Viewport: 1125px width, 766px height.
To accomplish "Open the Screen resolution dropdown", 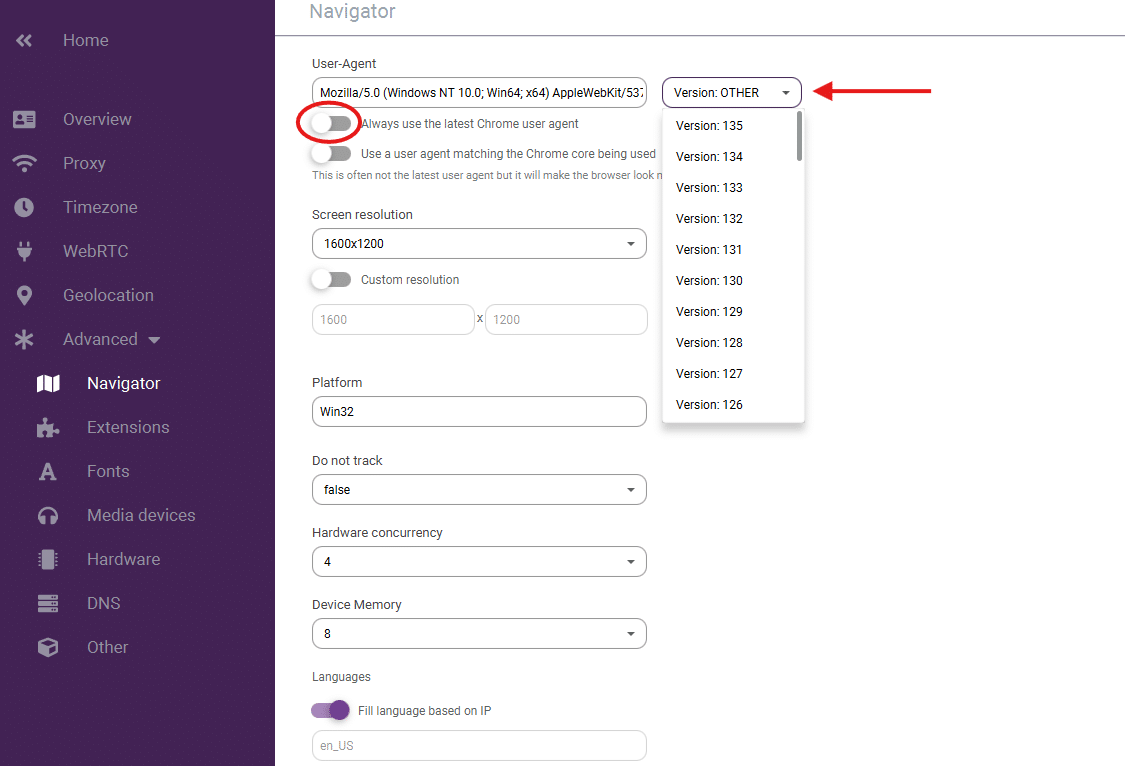I will point(478,243).
